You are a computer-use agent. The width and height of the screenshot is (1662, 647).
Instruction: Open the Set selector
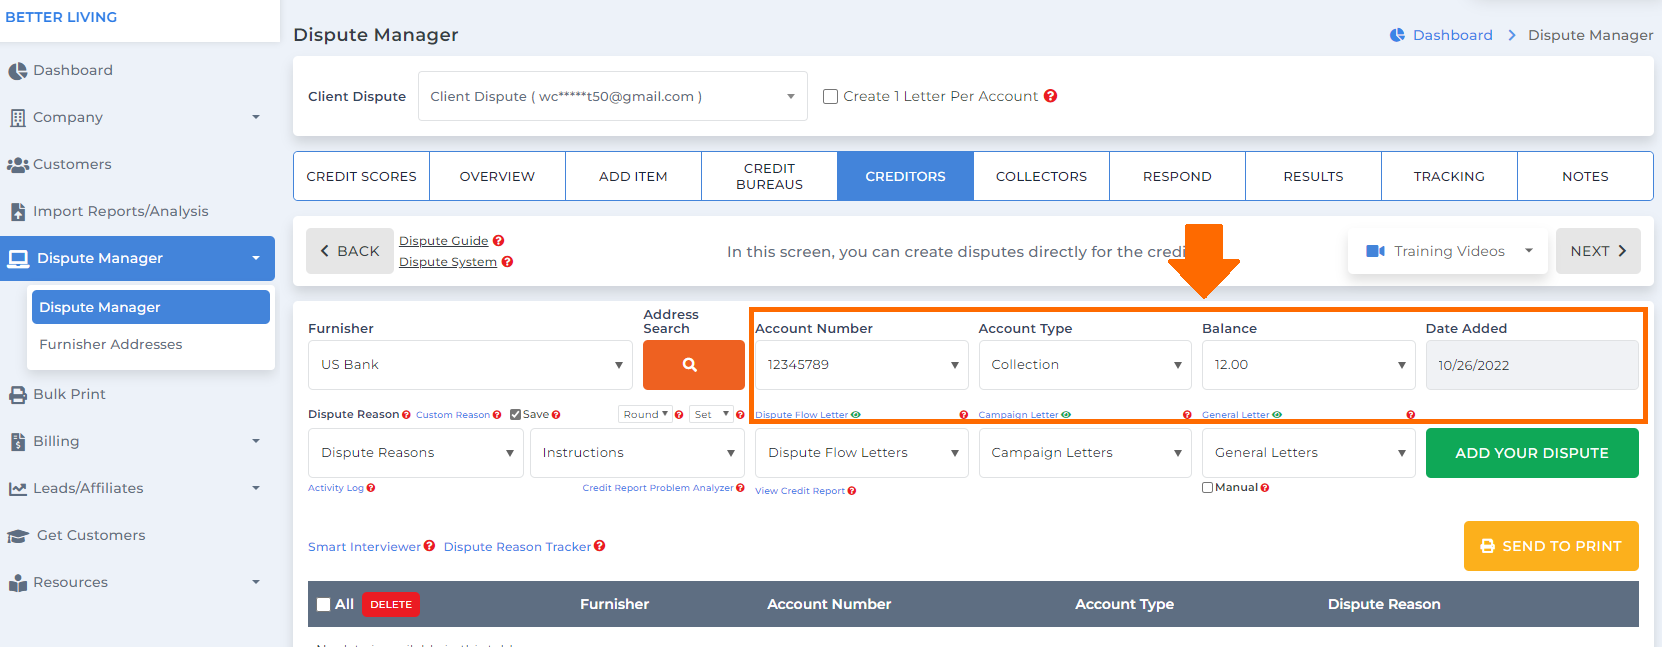pyautogui.click(x=711, y=415)
